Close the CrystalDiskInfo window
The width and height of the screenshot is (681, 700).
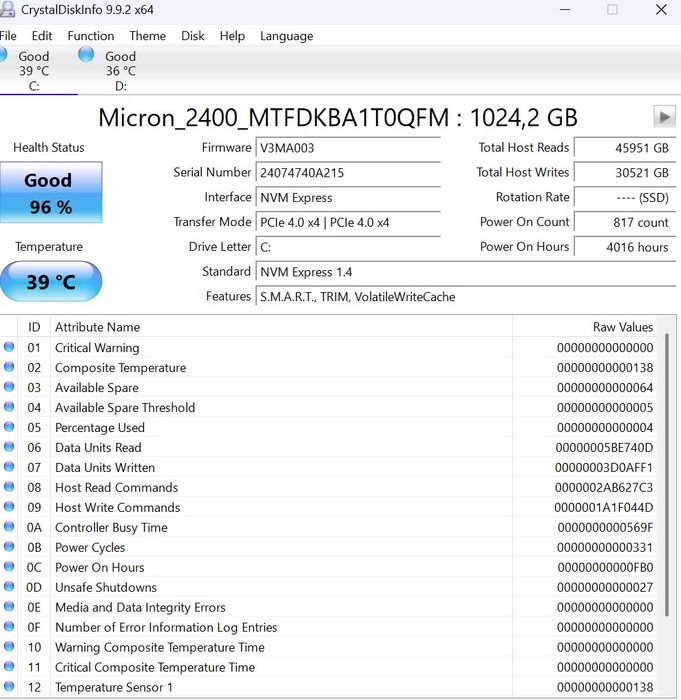661,9
